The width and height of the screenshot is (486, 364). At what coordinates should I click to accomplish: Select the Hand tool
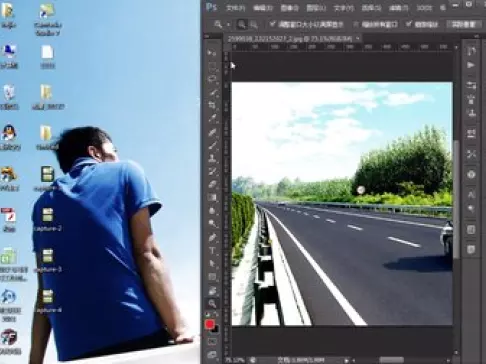212,290
